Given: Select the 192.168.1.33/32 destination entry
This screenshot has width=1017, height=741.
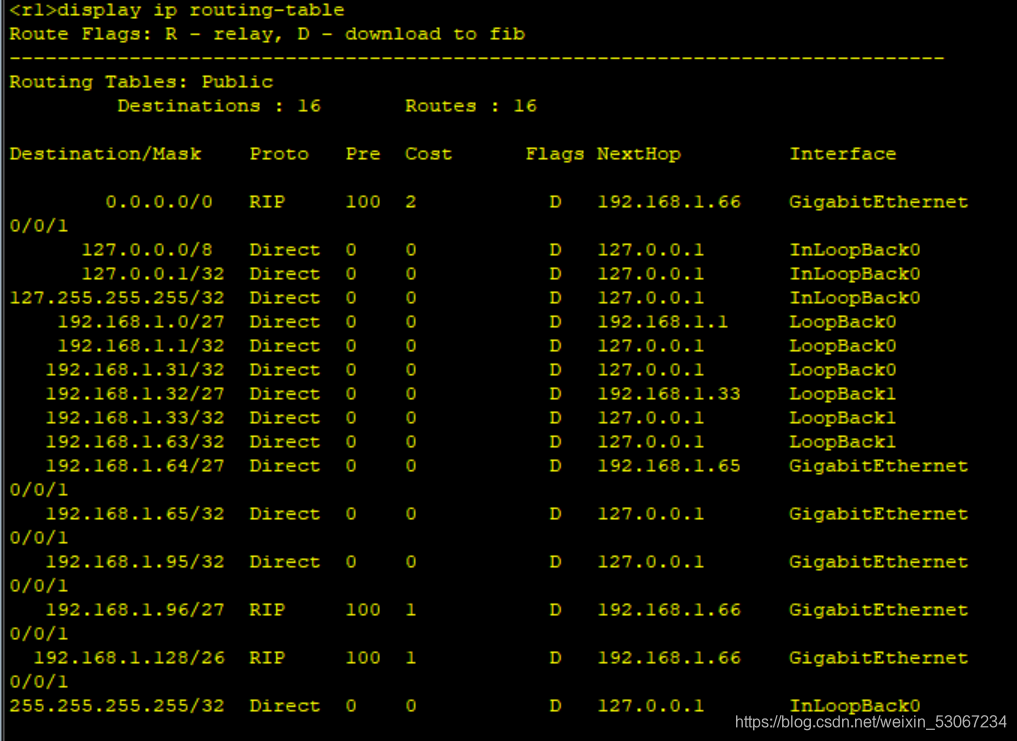Looking at the screenshot, I should [135, 418].
